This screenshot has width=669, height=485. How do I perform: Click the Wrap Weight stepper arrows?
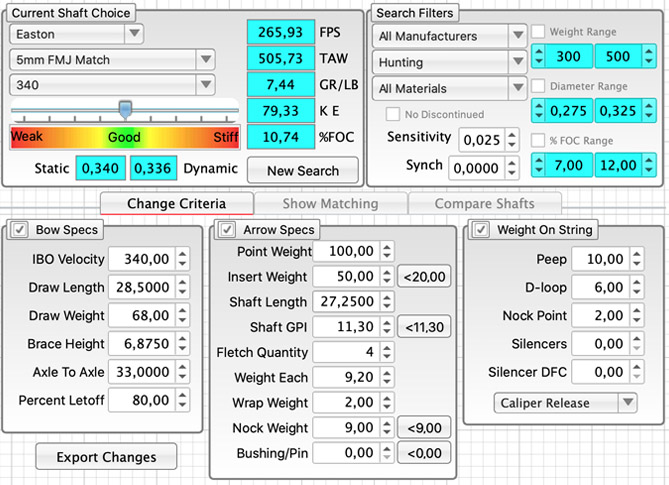pyautogui.click(x=387, y=402)
